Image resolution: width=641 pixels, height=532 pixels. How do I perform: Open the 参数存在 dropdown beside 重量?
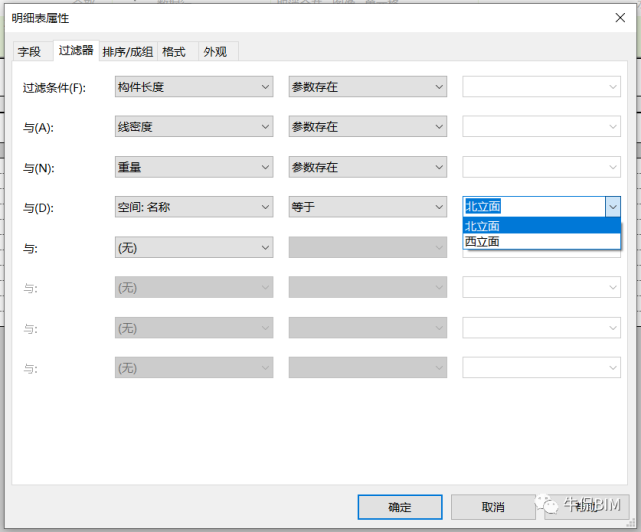click(x=367, y=167)
